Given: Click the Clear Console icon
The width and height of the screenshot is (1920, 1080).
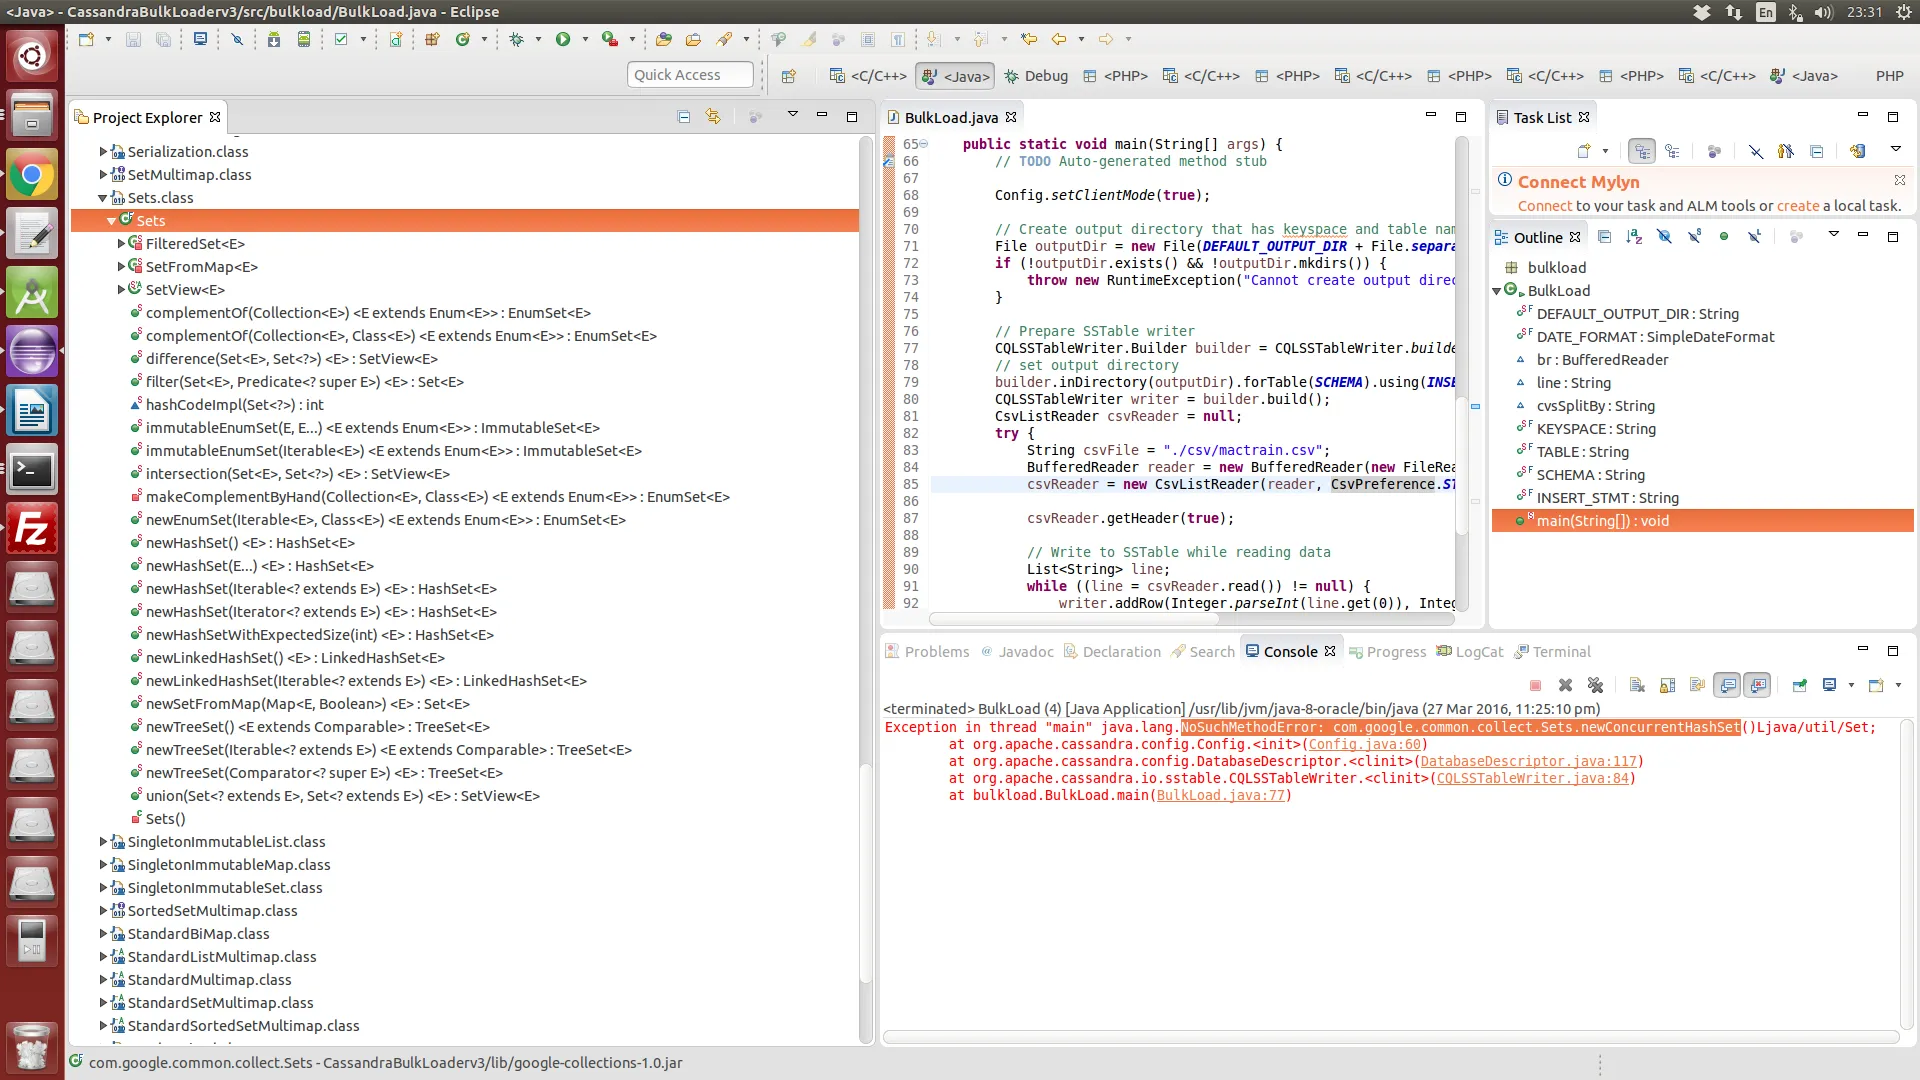Looking at the screenshot, I should (x=1636, y=685).
